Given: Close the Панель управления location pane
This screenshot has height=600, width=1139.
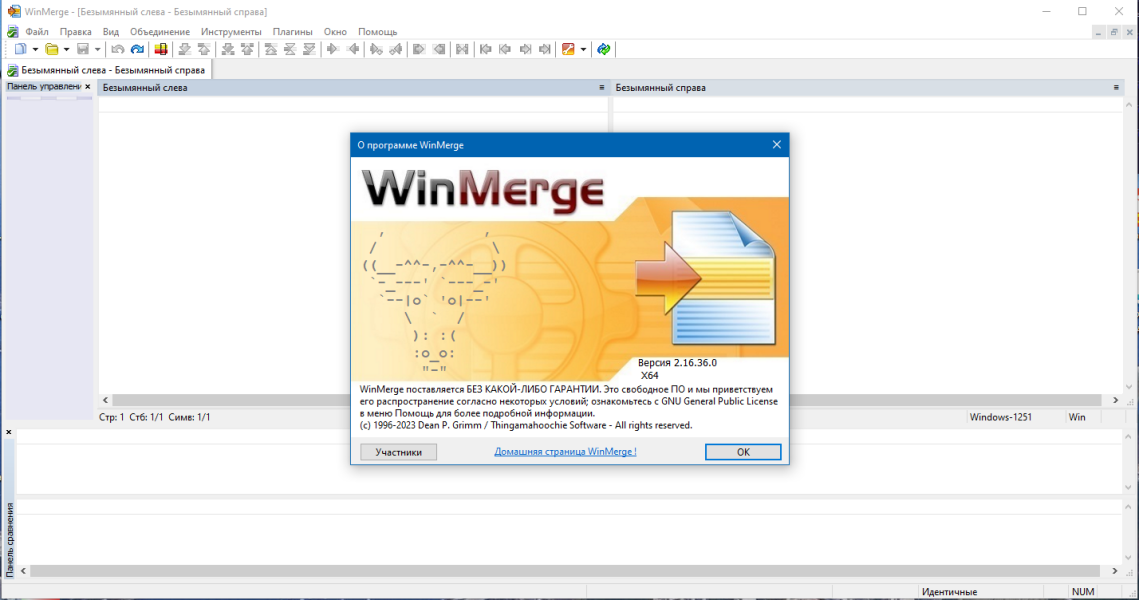Looking at the screenshot, I should (x=88, y=86).
